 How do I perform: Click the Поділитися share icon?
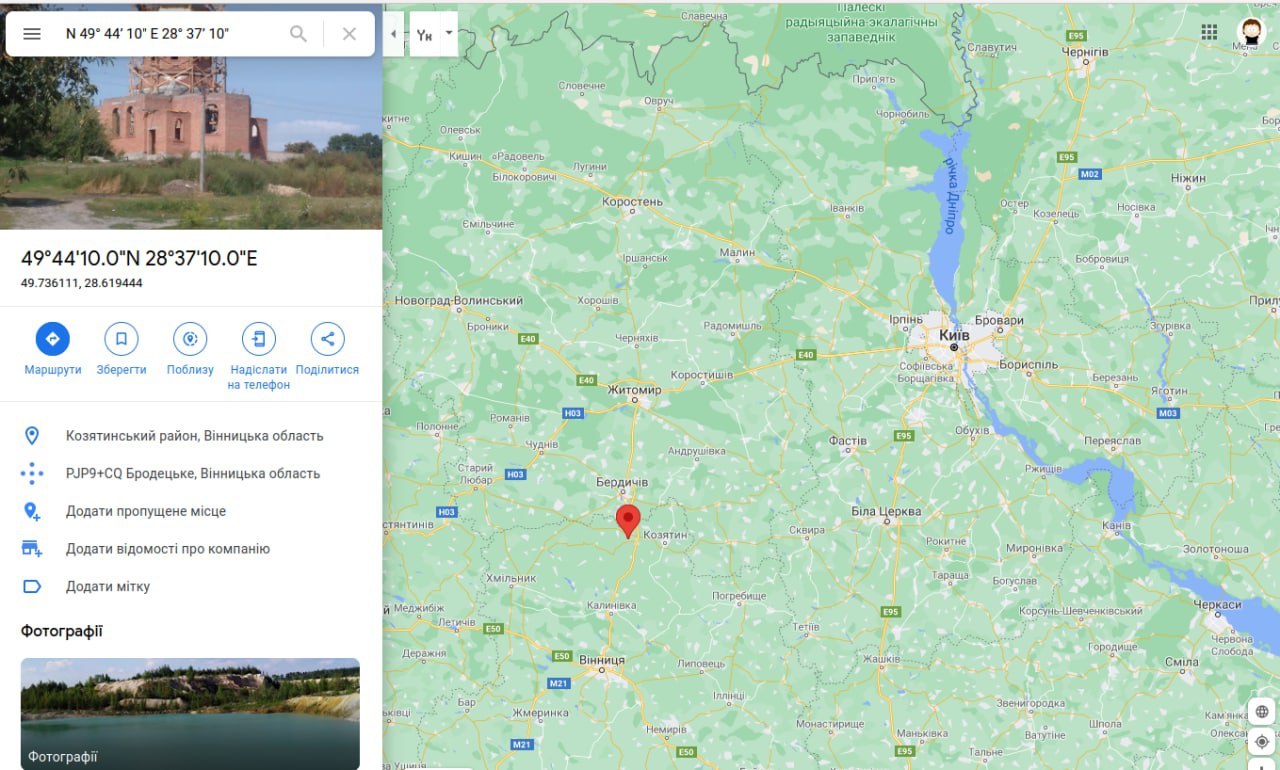tap(327, 339)
